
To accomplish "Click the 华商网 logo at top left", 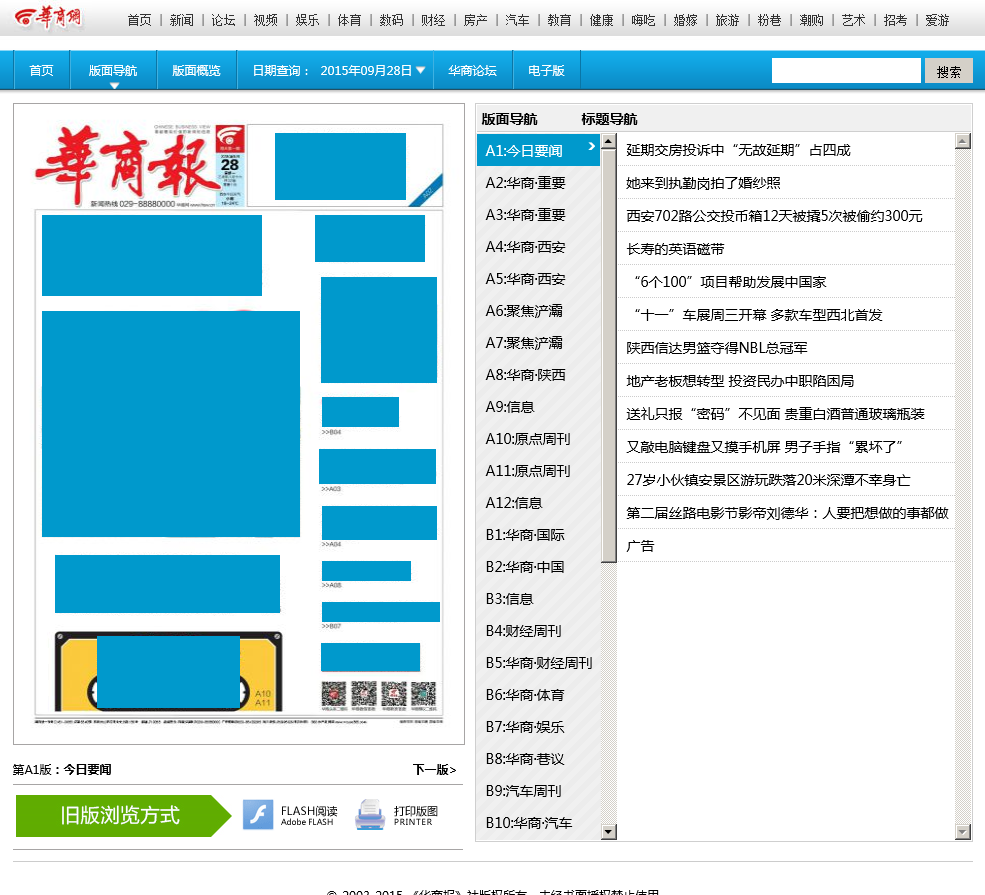I will (x=48, y=18).
